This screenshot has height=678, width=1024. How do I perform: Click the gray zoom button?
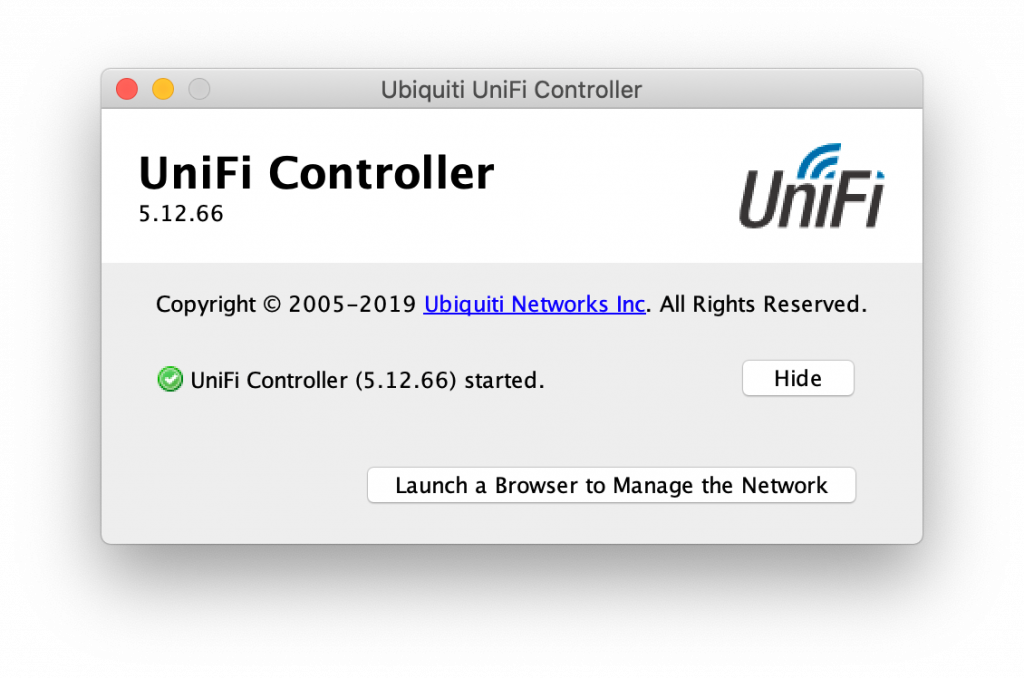click(x=198, y=88)
